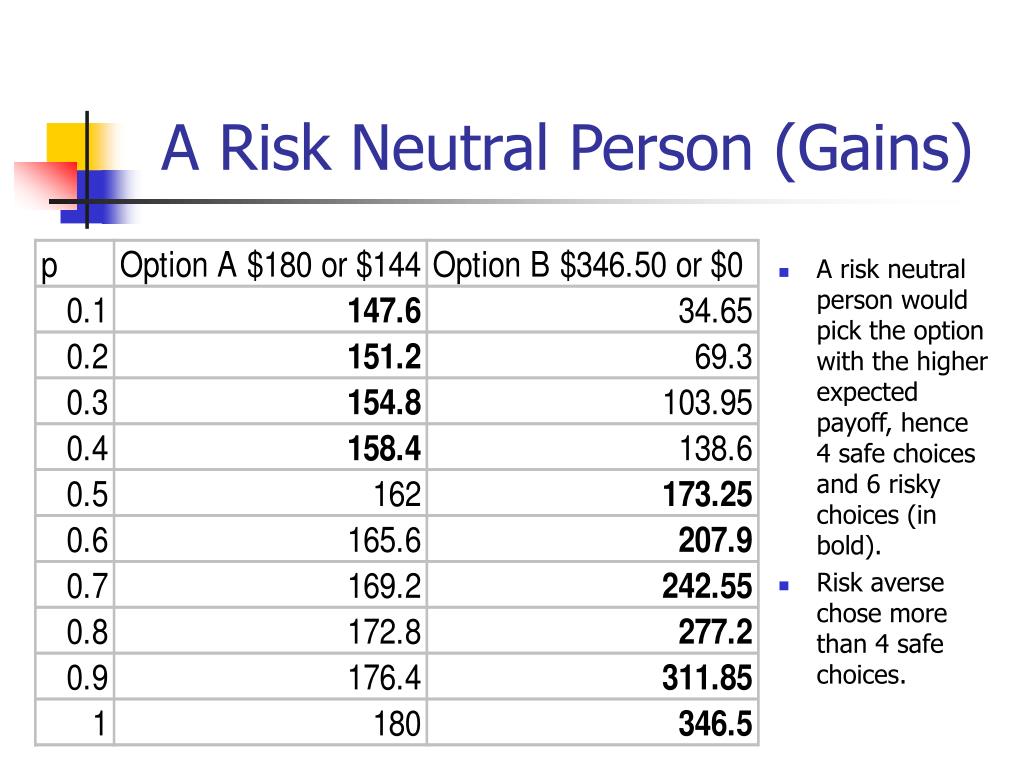The image size is (1024, 768).
Task: Click the red square in the title decoration
Action: point(45,184)
